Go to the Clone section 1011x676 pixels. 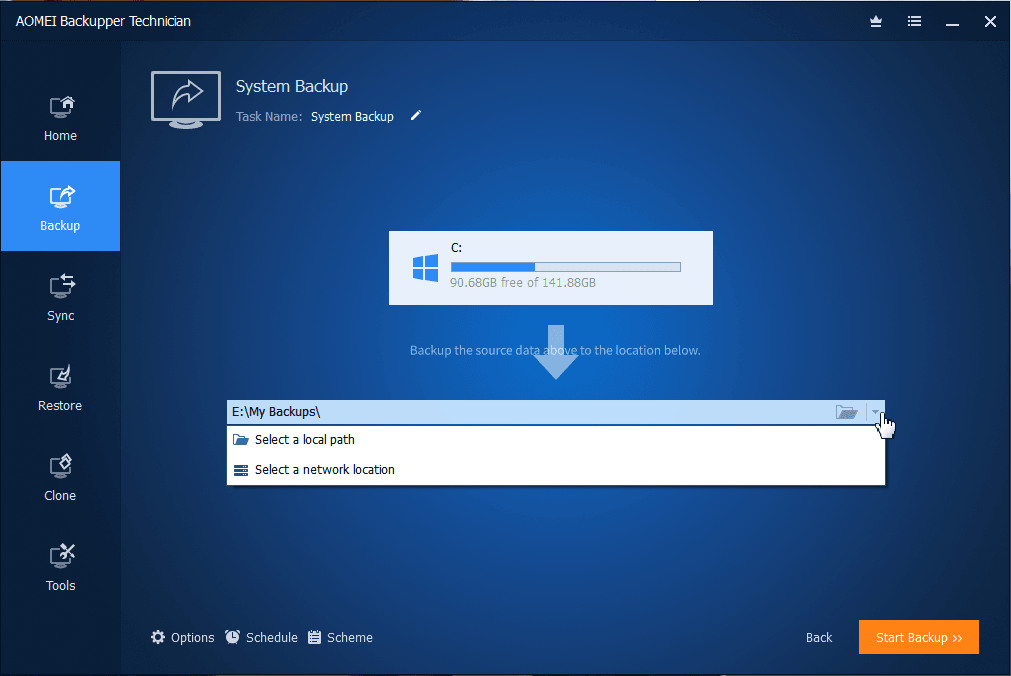(x=61, y=477)
